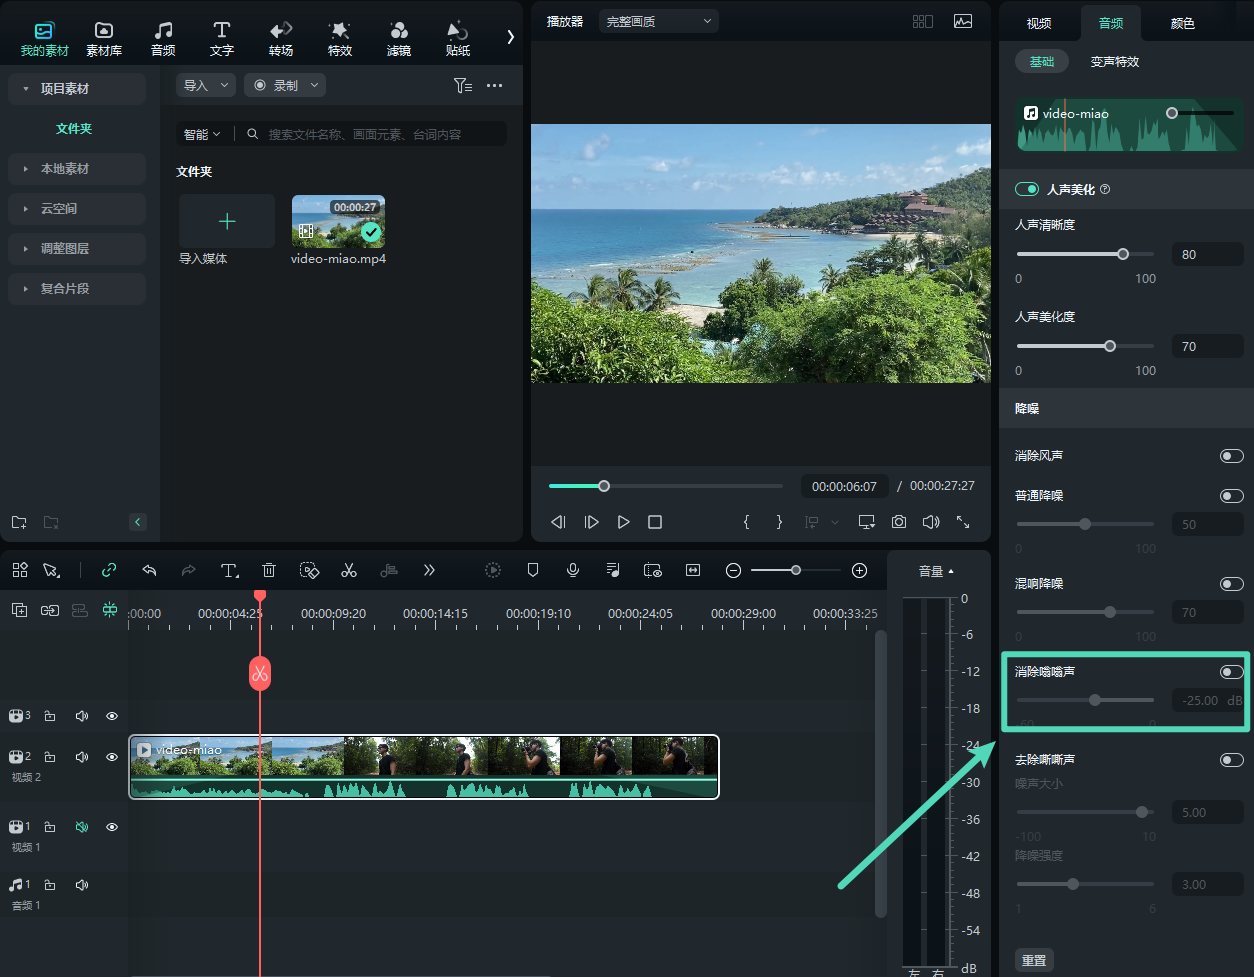Select the text tool in timeline toolbar

pyautogui.click(x=229, y=570)
